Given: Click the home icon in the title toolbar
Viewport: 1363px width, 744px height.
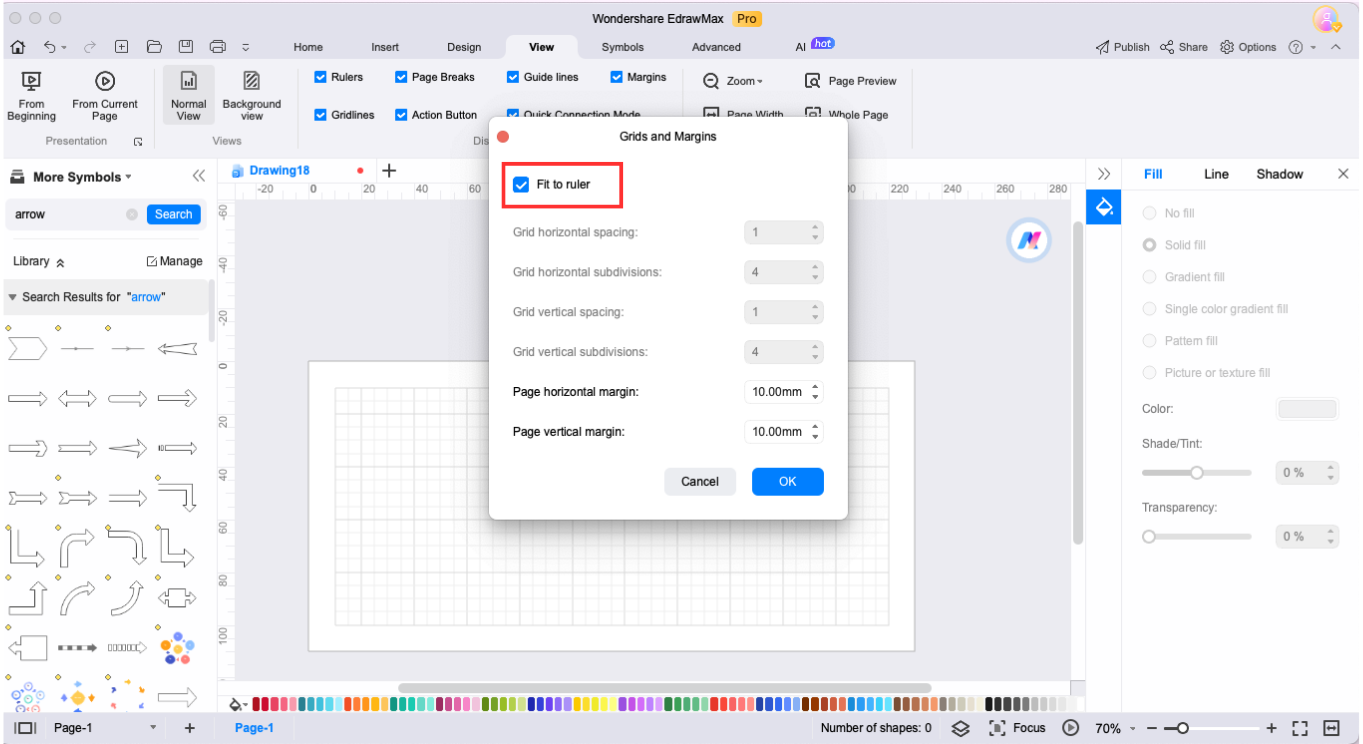Looking at the screenshot, I should (18, 47).
